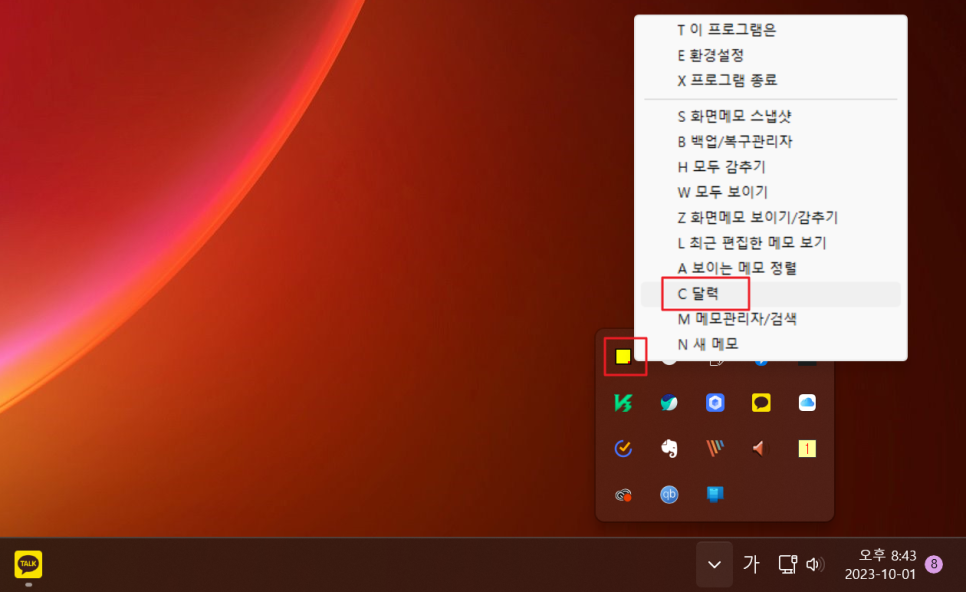Toggle 'Z 화면메모 보이기/감추기' menu entry
The height and width of the screenshot is (592, 966).
point(771,217)
